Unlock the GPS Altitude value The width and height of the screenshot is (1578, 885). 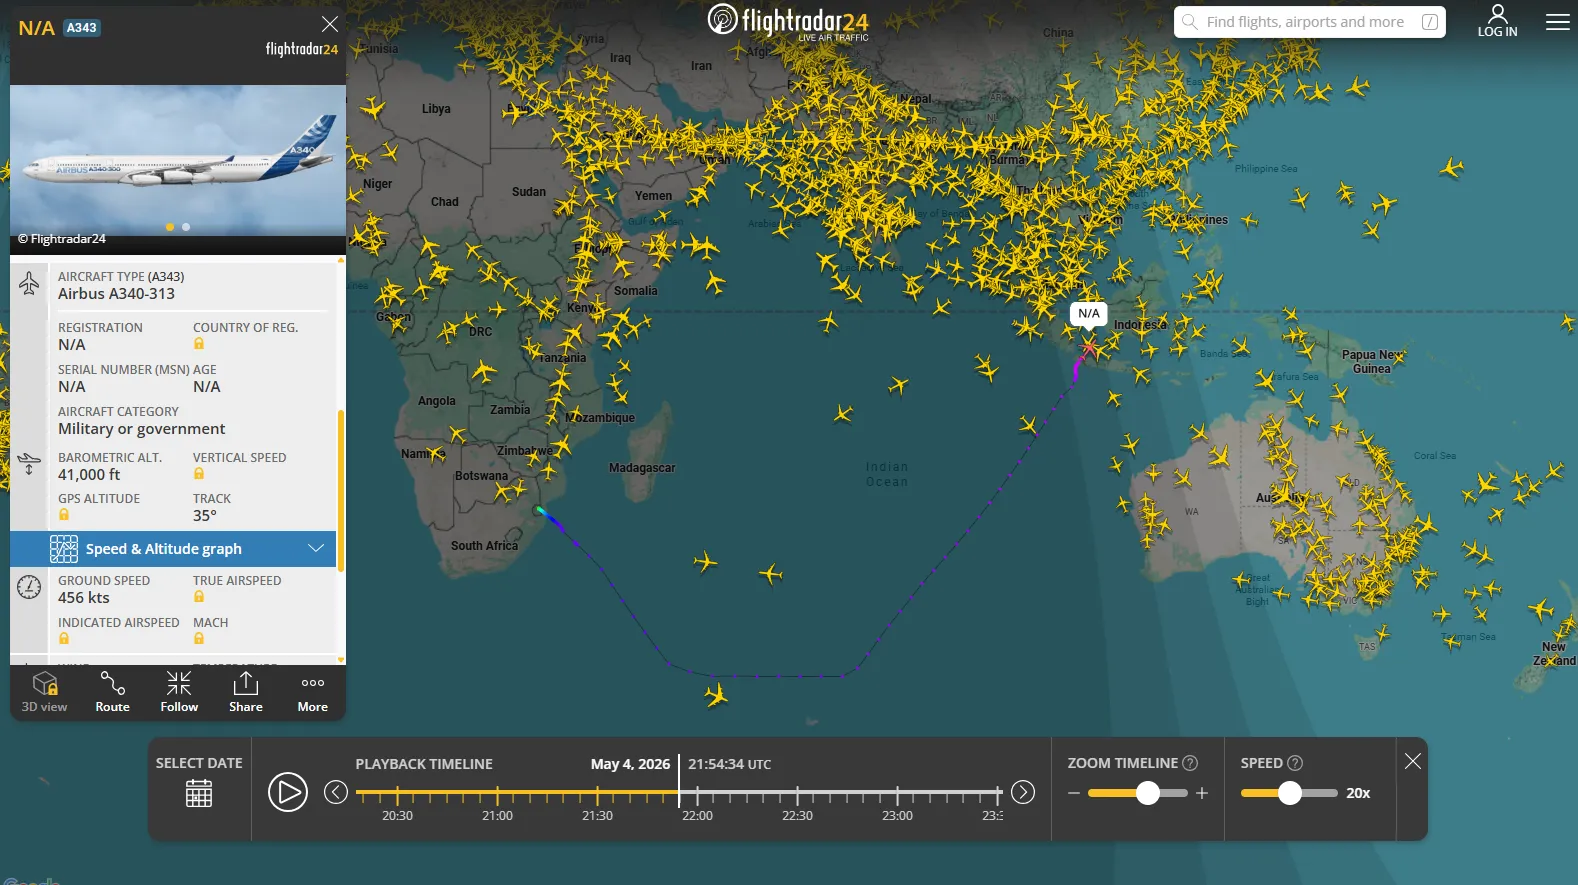pyautogui.click(x=64, y=515)
